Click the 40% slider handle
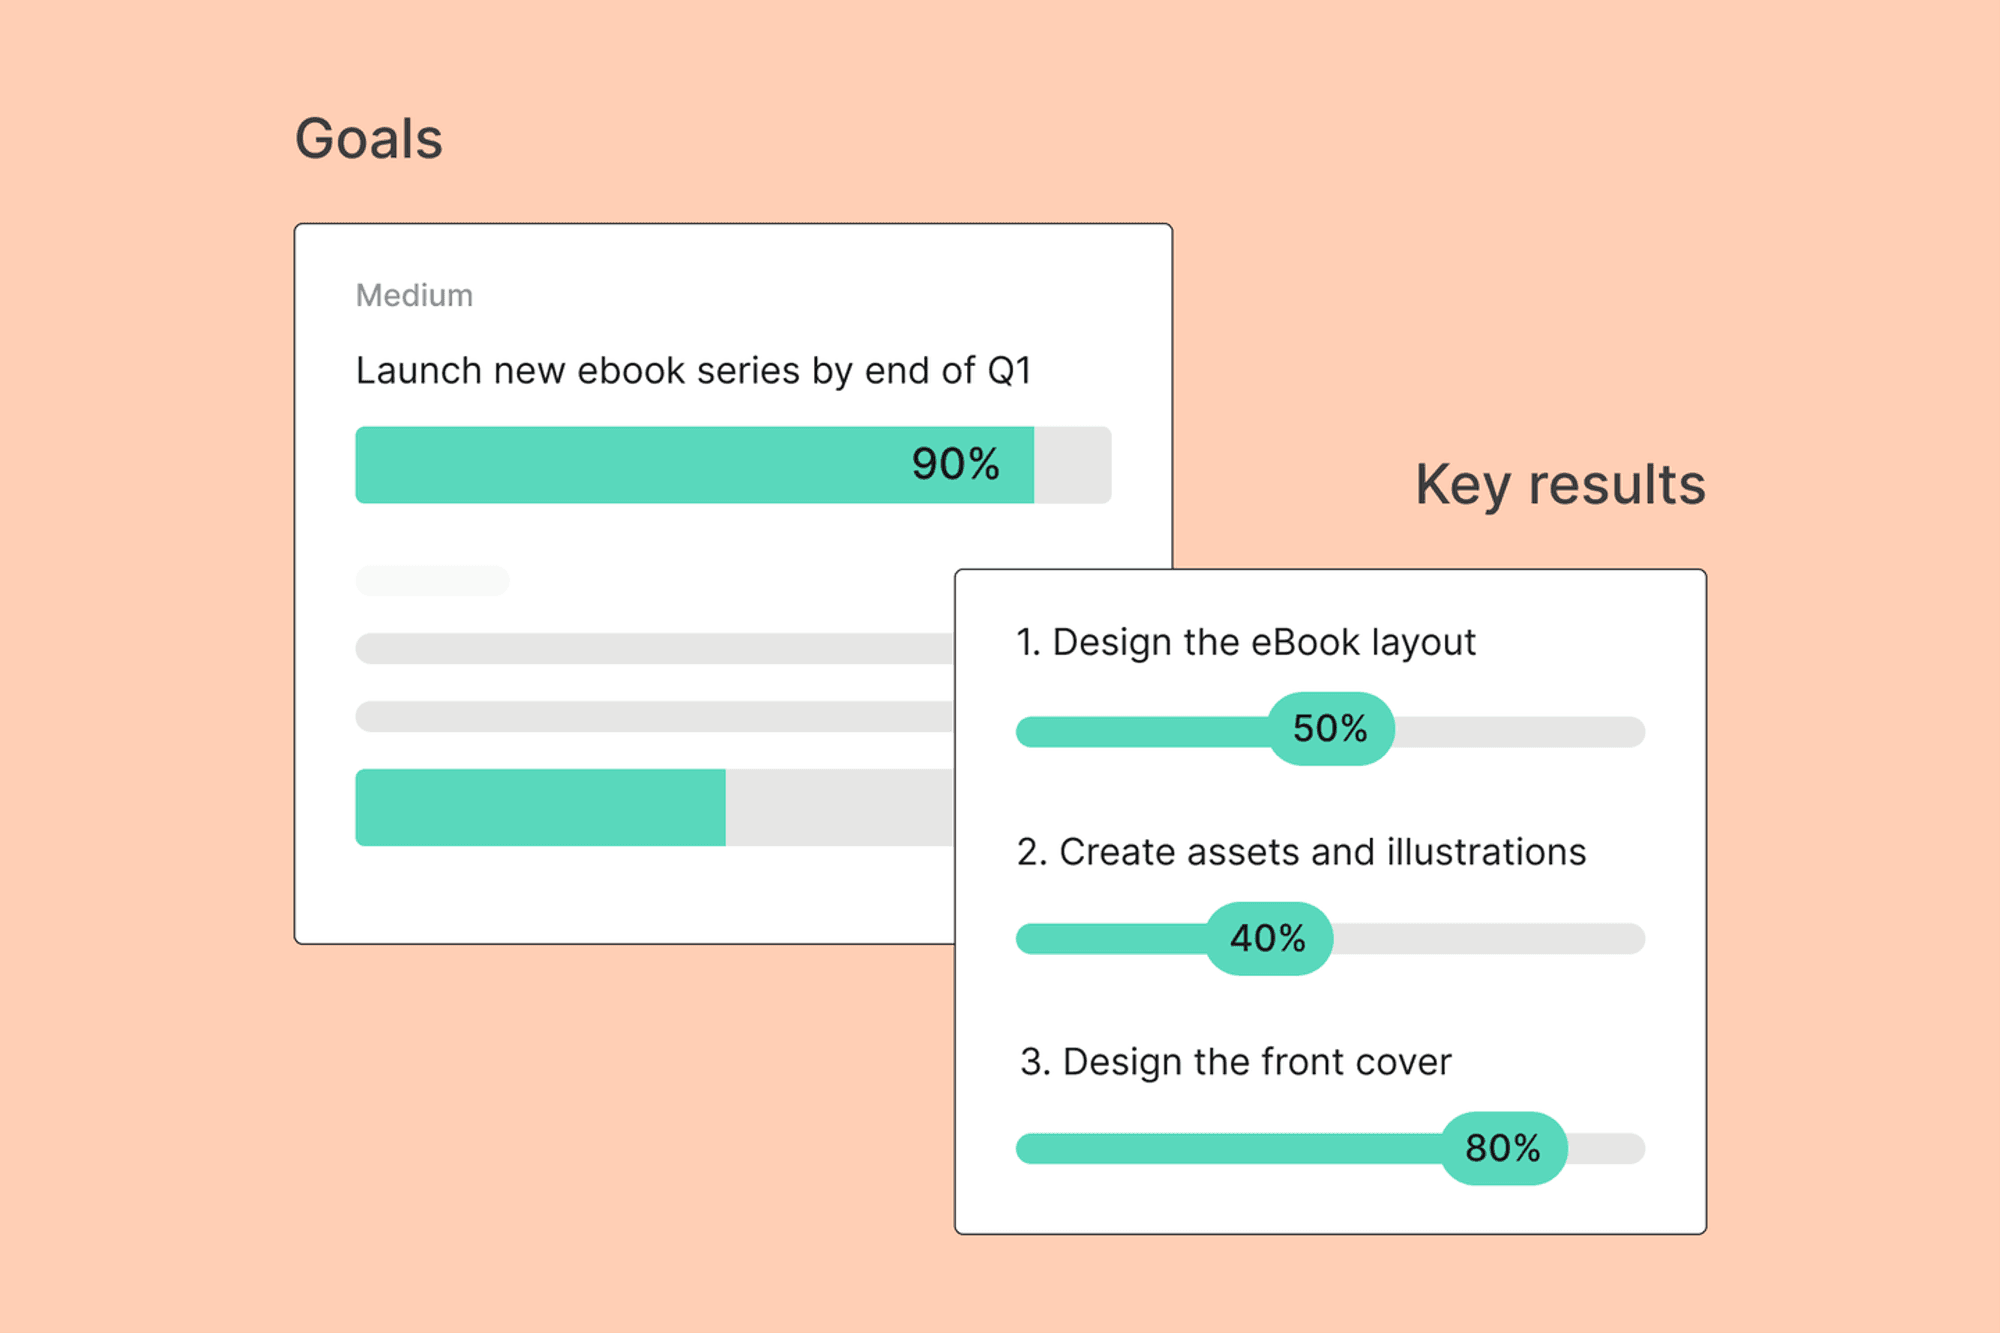The width and height of the screenshot is (2000, 1333). (1268, 939)
